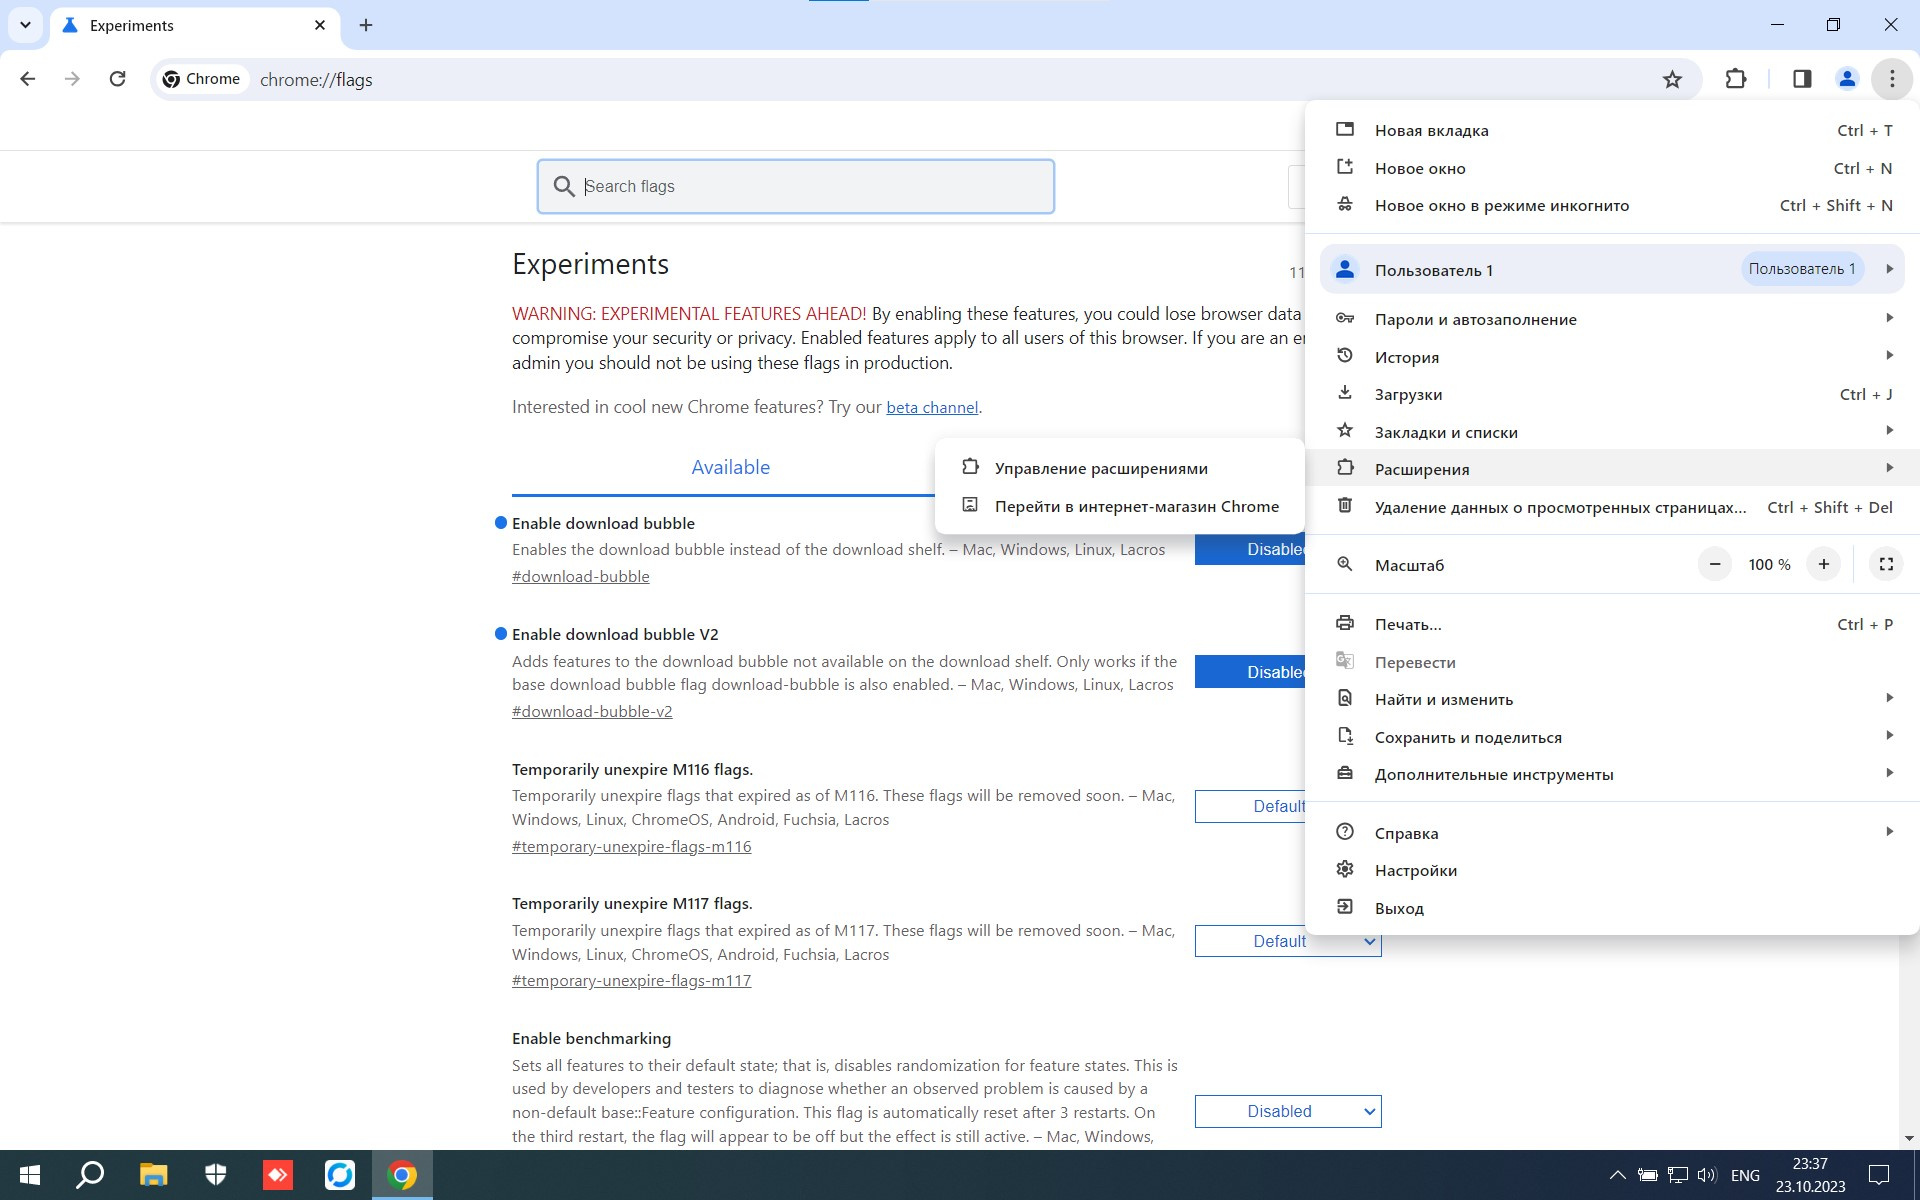Focus the Search flags field

pos(796,186)
